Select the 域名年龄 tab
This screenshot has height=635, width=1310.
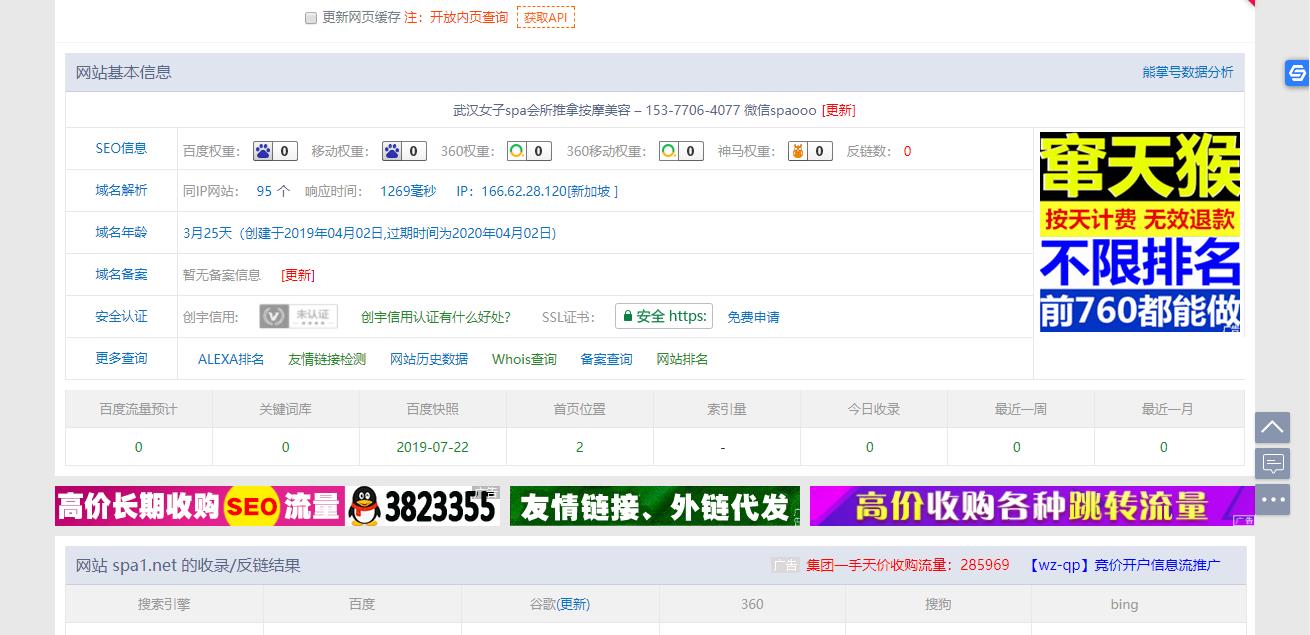coord(121,232)
